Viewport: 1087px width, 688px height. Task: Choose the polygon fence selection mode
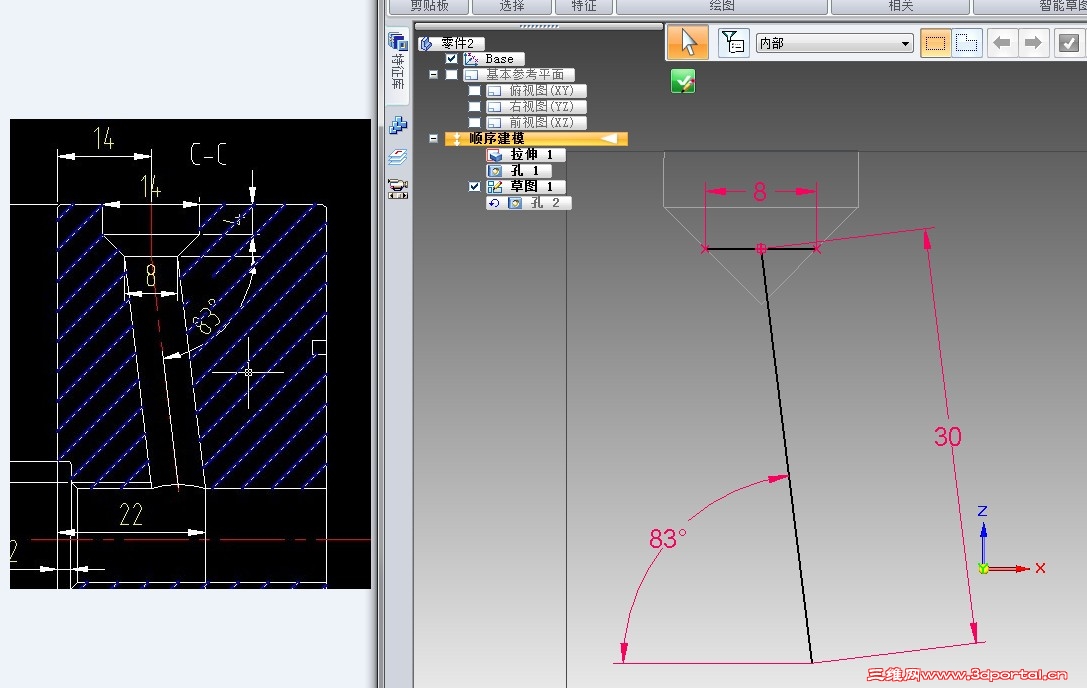click(x=966, y=43)
